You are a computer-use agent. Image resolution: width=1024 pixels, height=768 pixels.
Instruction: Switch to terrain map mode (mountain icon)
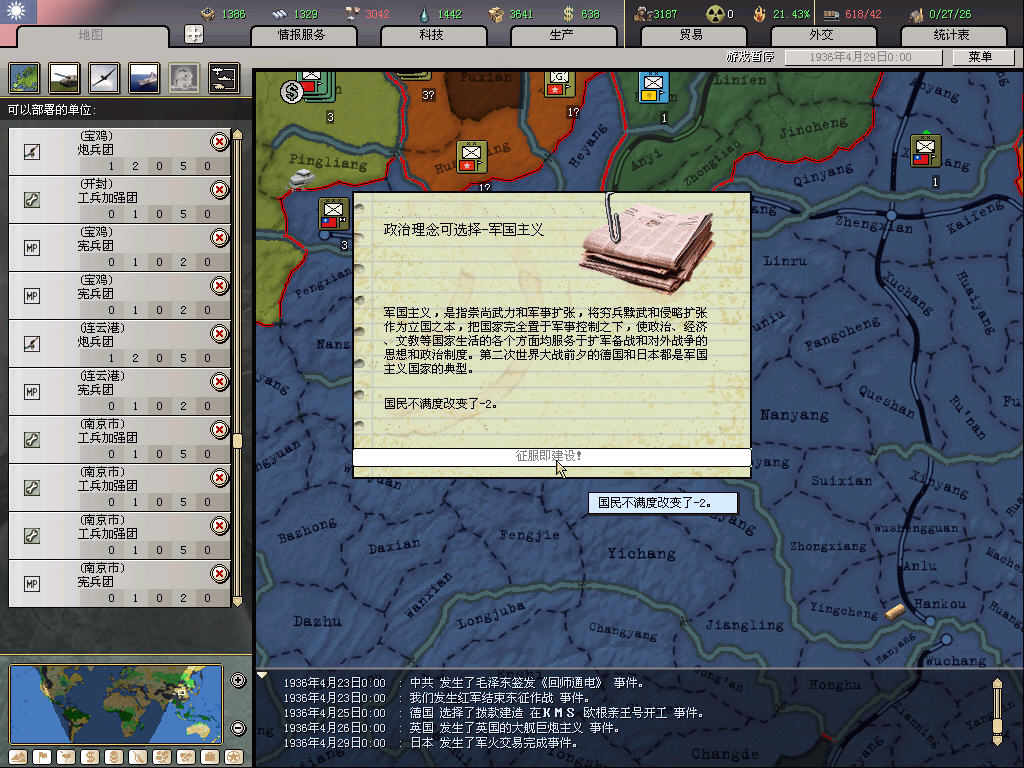tap(18, 757)
